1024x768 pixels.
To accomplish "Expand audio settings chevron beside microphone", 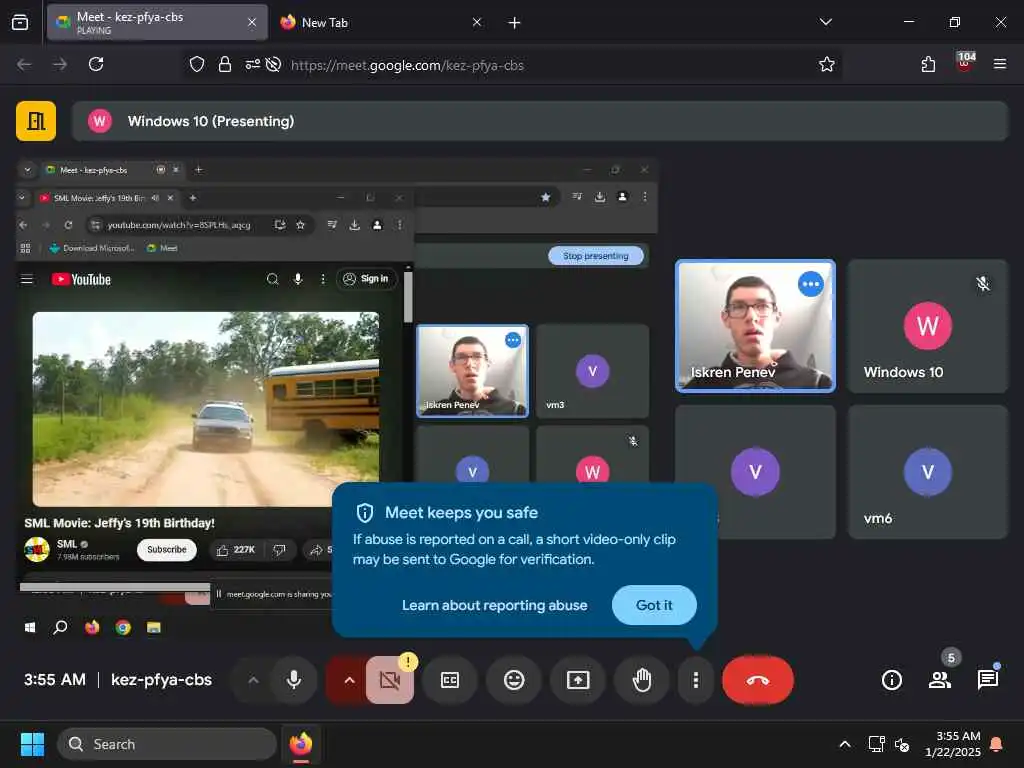I will point(253,680).
